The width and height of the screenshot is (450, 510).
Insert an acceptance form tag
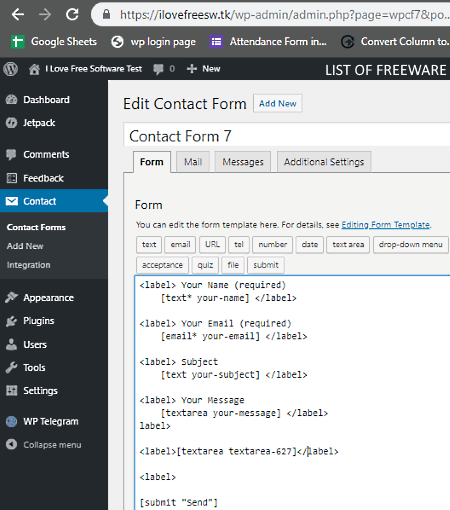pyautogui.click(x=162, y=265)
